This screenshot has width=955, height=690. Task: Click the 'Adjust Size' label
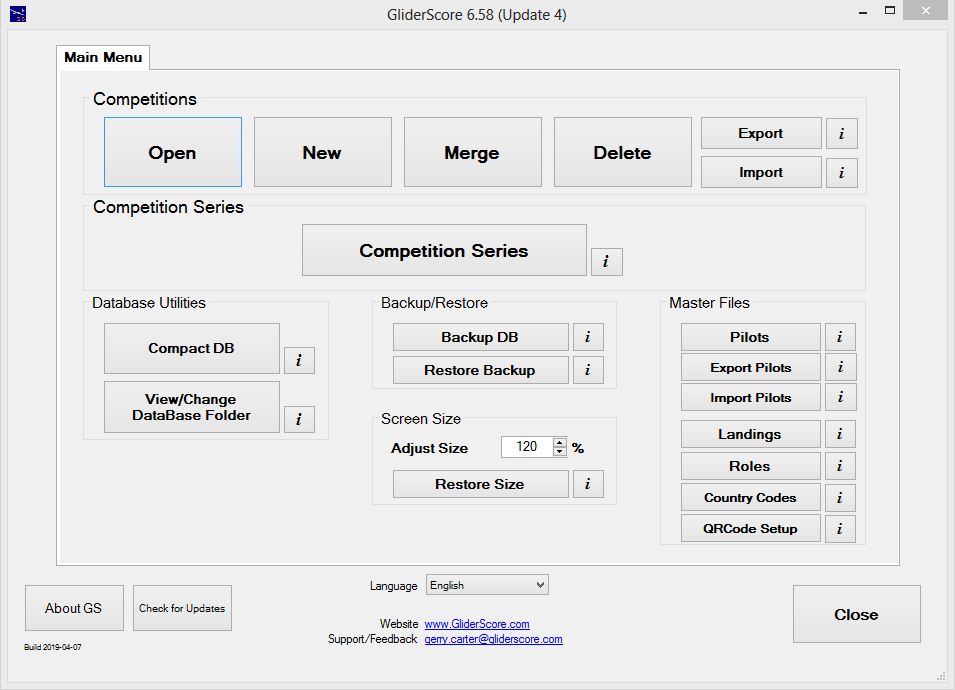tap(429, 448)
